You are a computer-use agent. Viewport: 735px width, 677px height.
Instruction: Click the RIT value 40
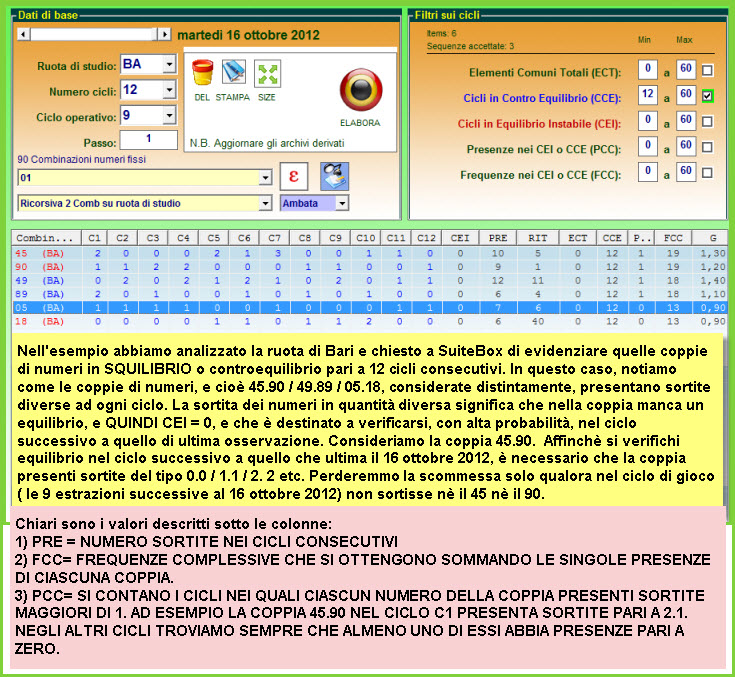[538, 321]
